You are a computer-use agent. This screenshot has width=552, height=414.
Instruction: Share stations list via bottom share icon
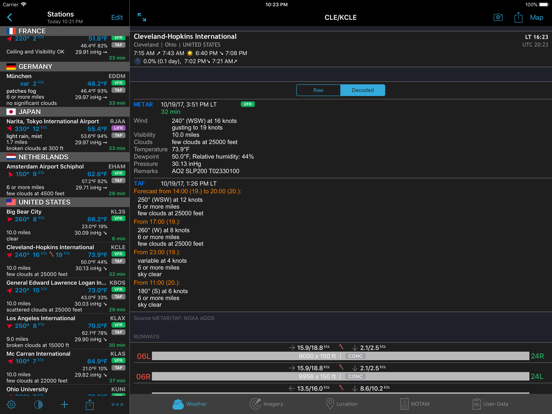[90, 404]
